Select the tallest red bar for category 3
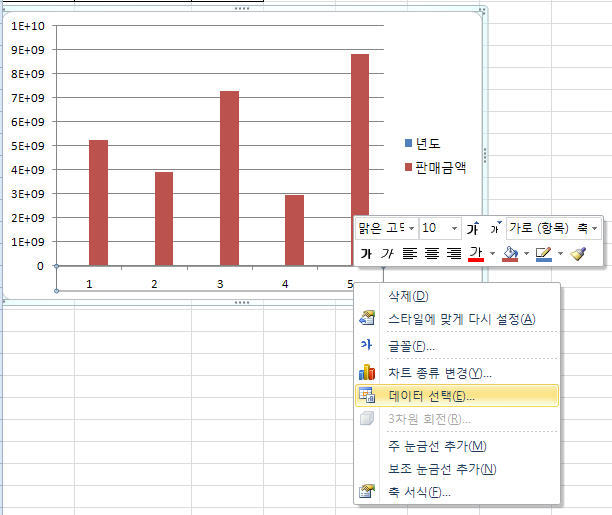Viewport: 612px width, 515px height. coord(230,178)
